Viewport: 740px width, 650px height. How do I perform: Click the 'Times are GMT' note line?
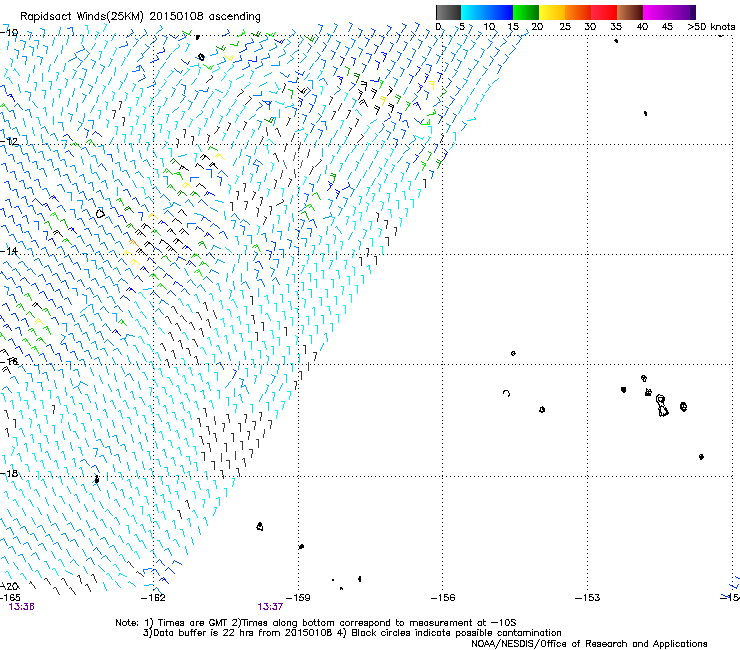coord(316,623)
